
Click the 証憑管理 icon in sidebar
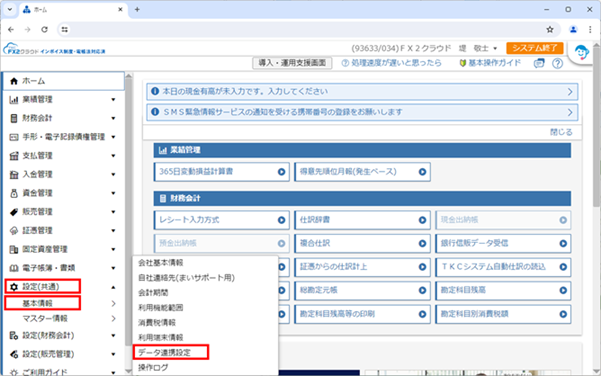click(14, 231)
